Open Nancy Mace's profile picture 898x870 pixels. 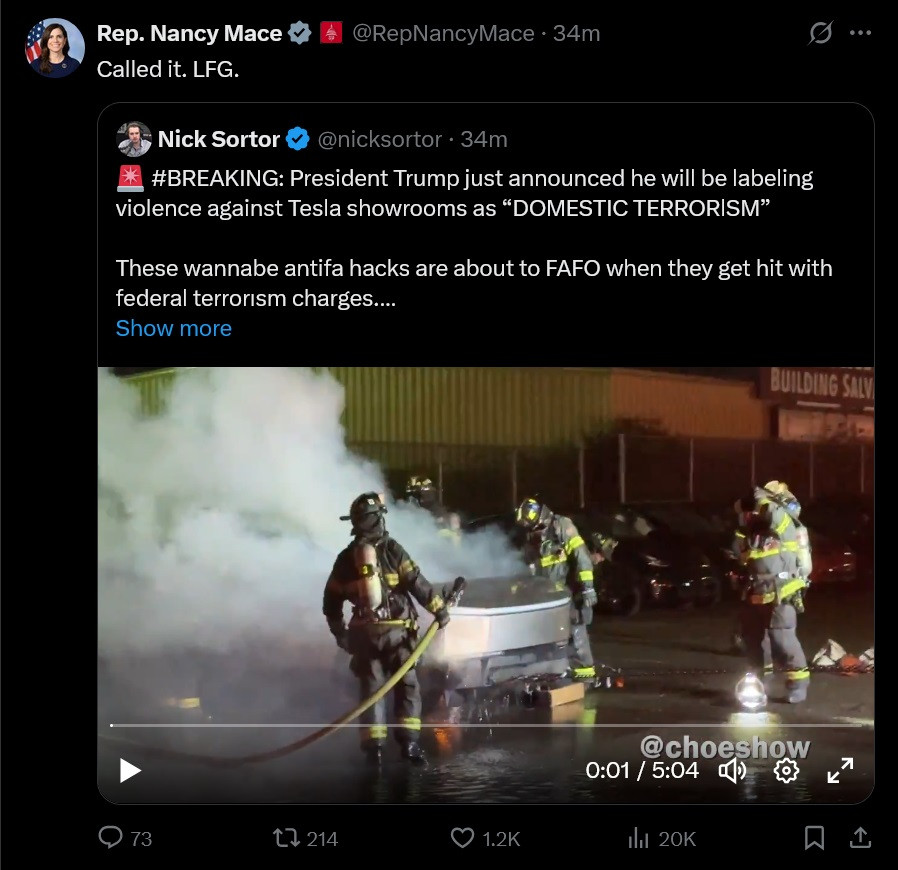54,48
